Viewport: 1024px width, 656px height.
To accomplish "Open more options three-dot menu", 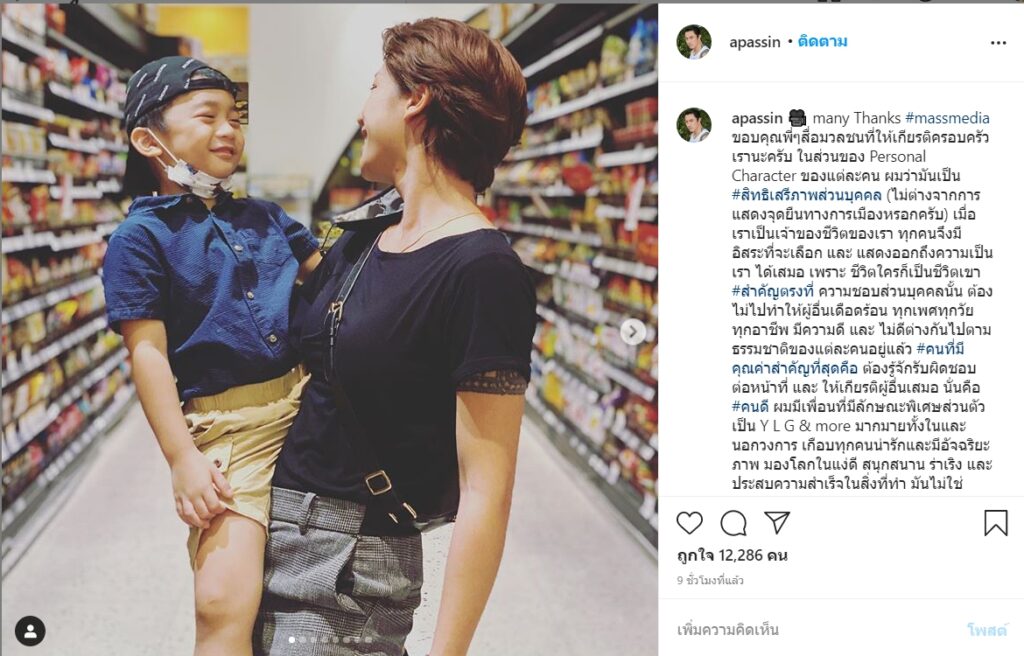I will coord(999,42).
